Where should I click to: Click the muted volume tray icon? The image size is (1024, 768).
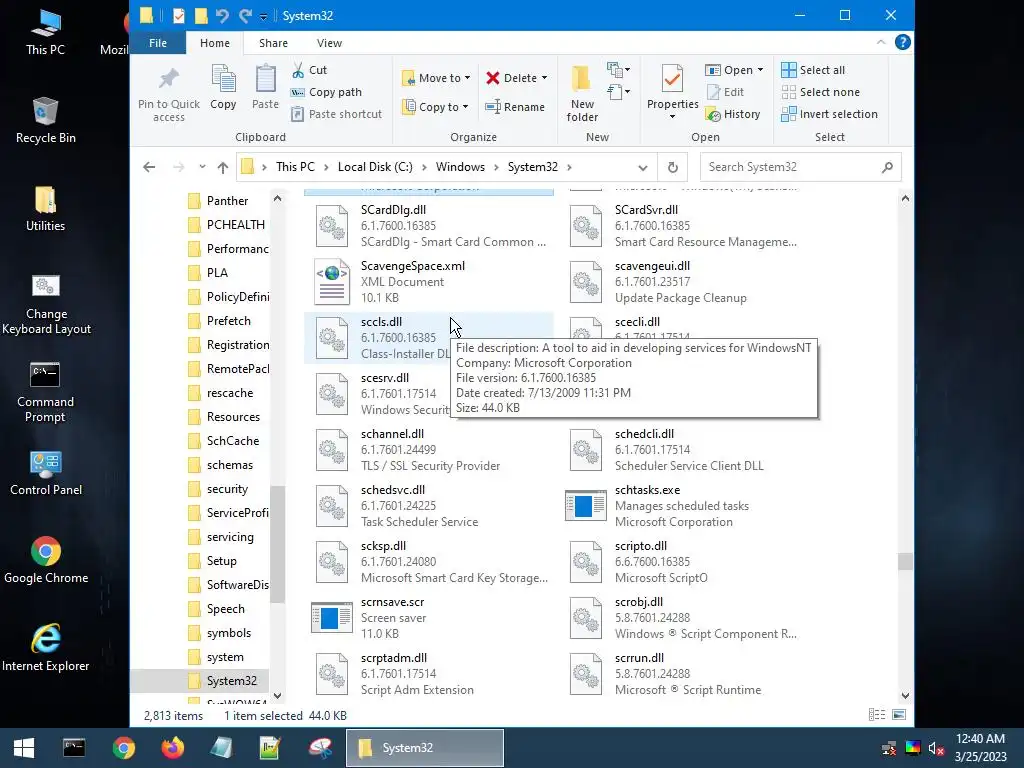point(936,748)
